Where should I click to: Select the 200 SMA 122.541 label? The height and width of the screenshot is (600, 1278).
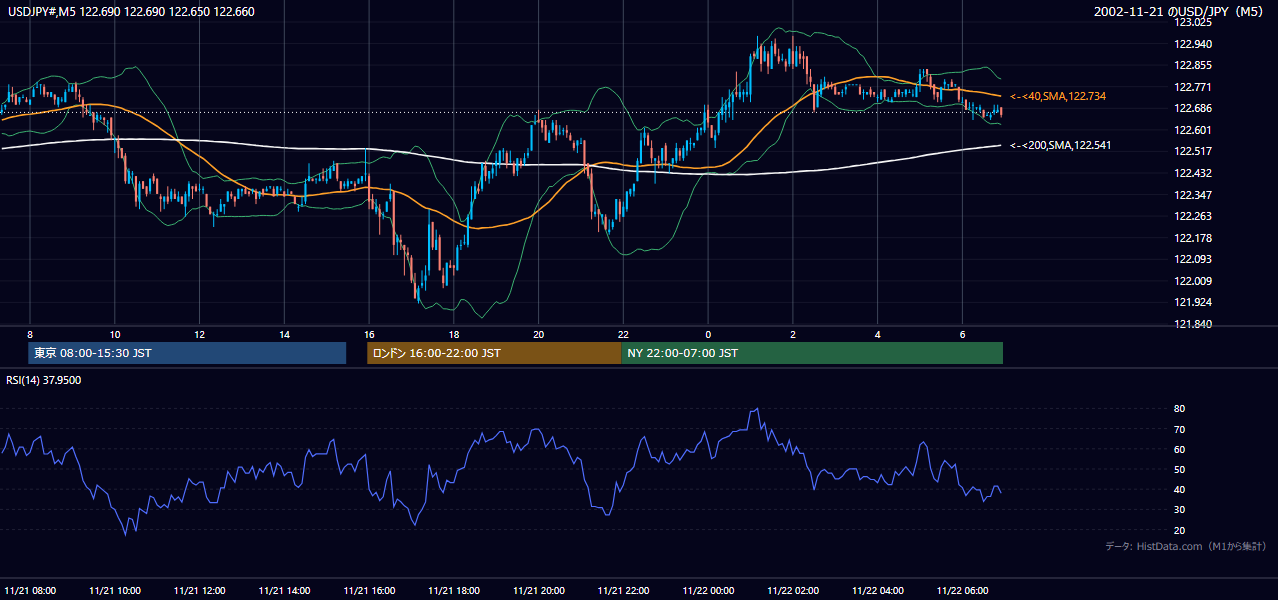click(1060, 145)
